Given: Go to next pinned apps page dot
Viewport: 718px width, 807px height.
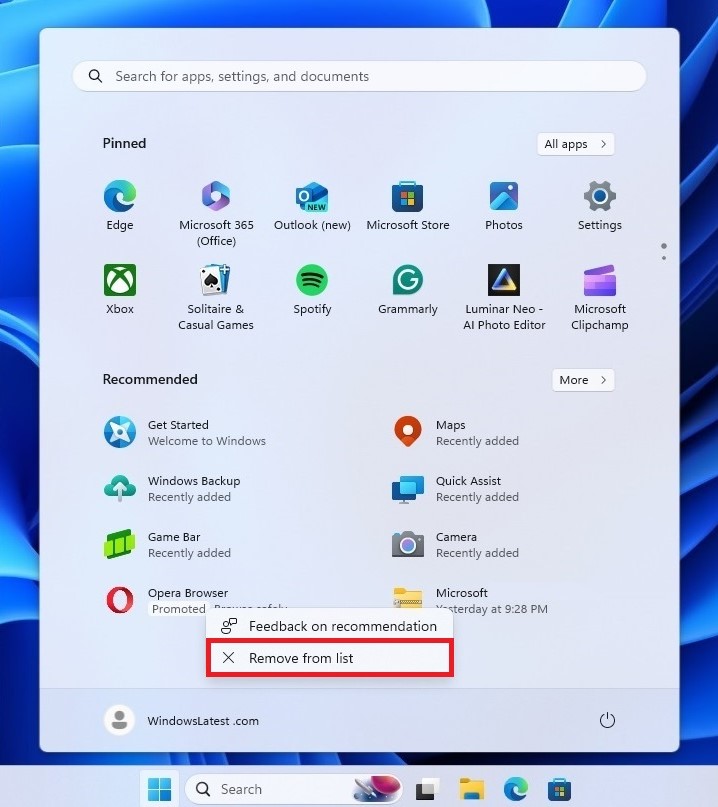Looking at the screenshot, I should pyautogui.click(x=664, y=258).
